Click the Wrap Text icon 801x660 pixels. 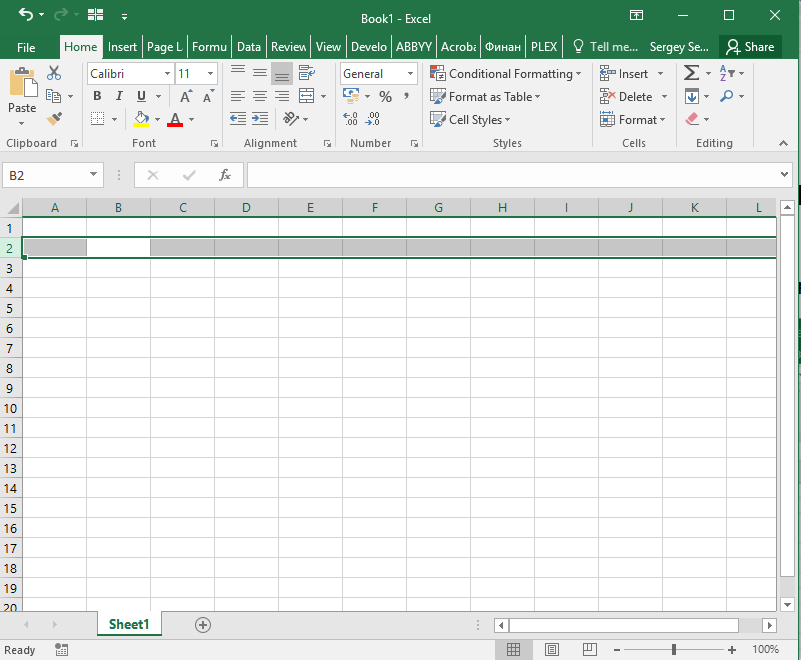tap(307, 73)
